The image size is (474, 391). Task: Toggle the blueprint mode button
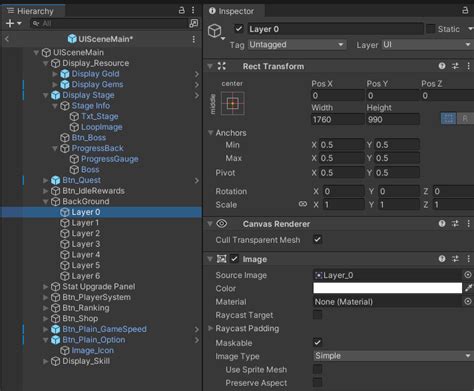coord(448,118)
